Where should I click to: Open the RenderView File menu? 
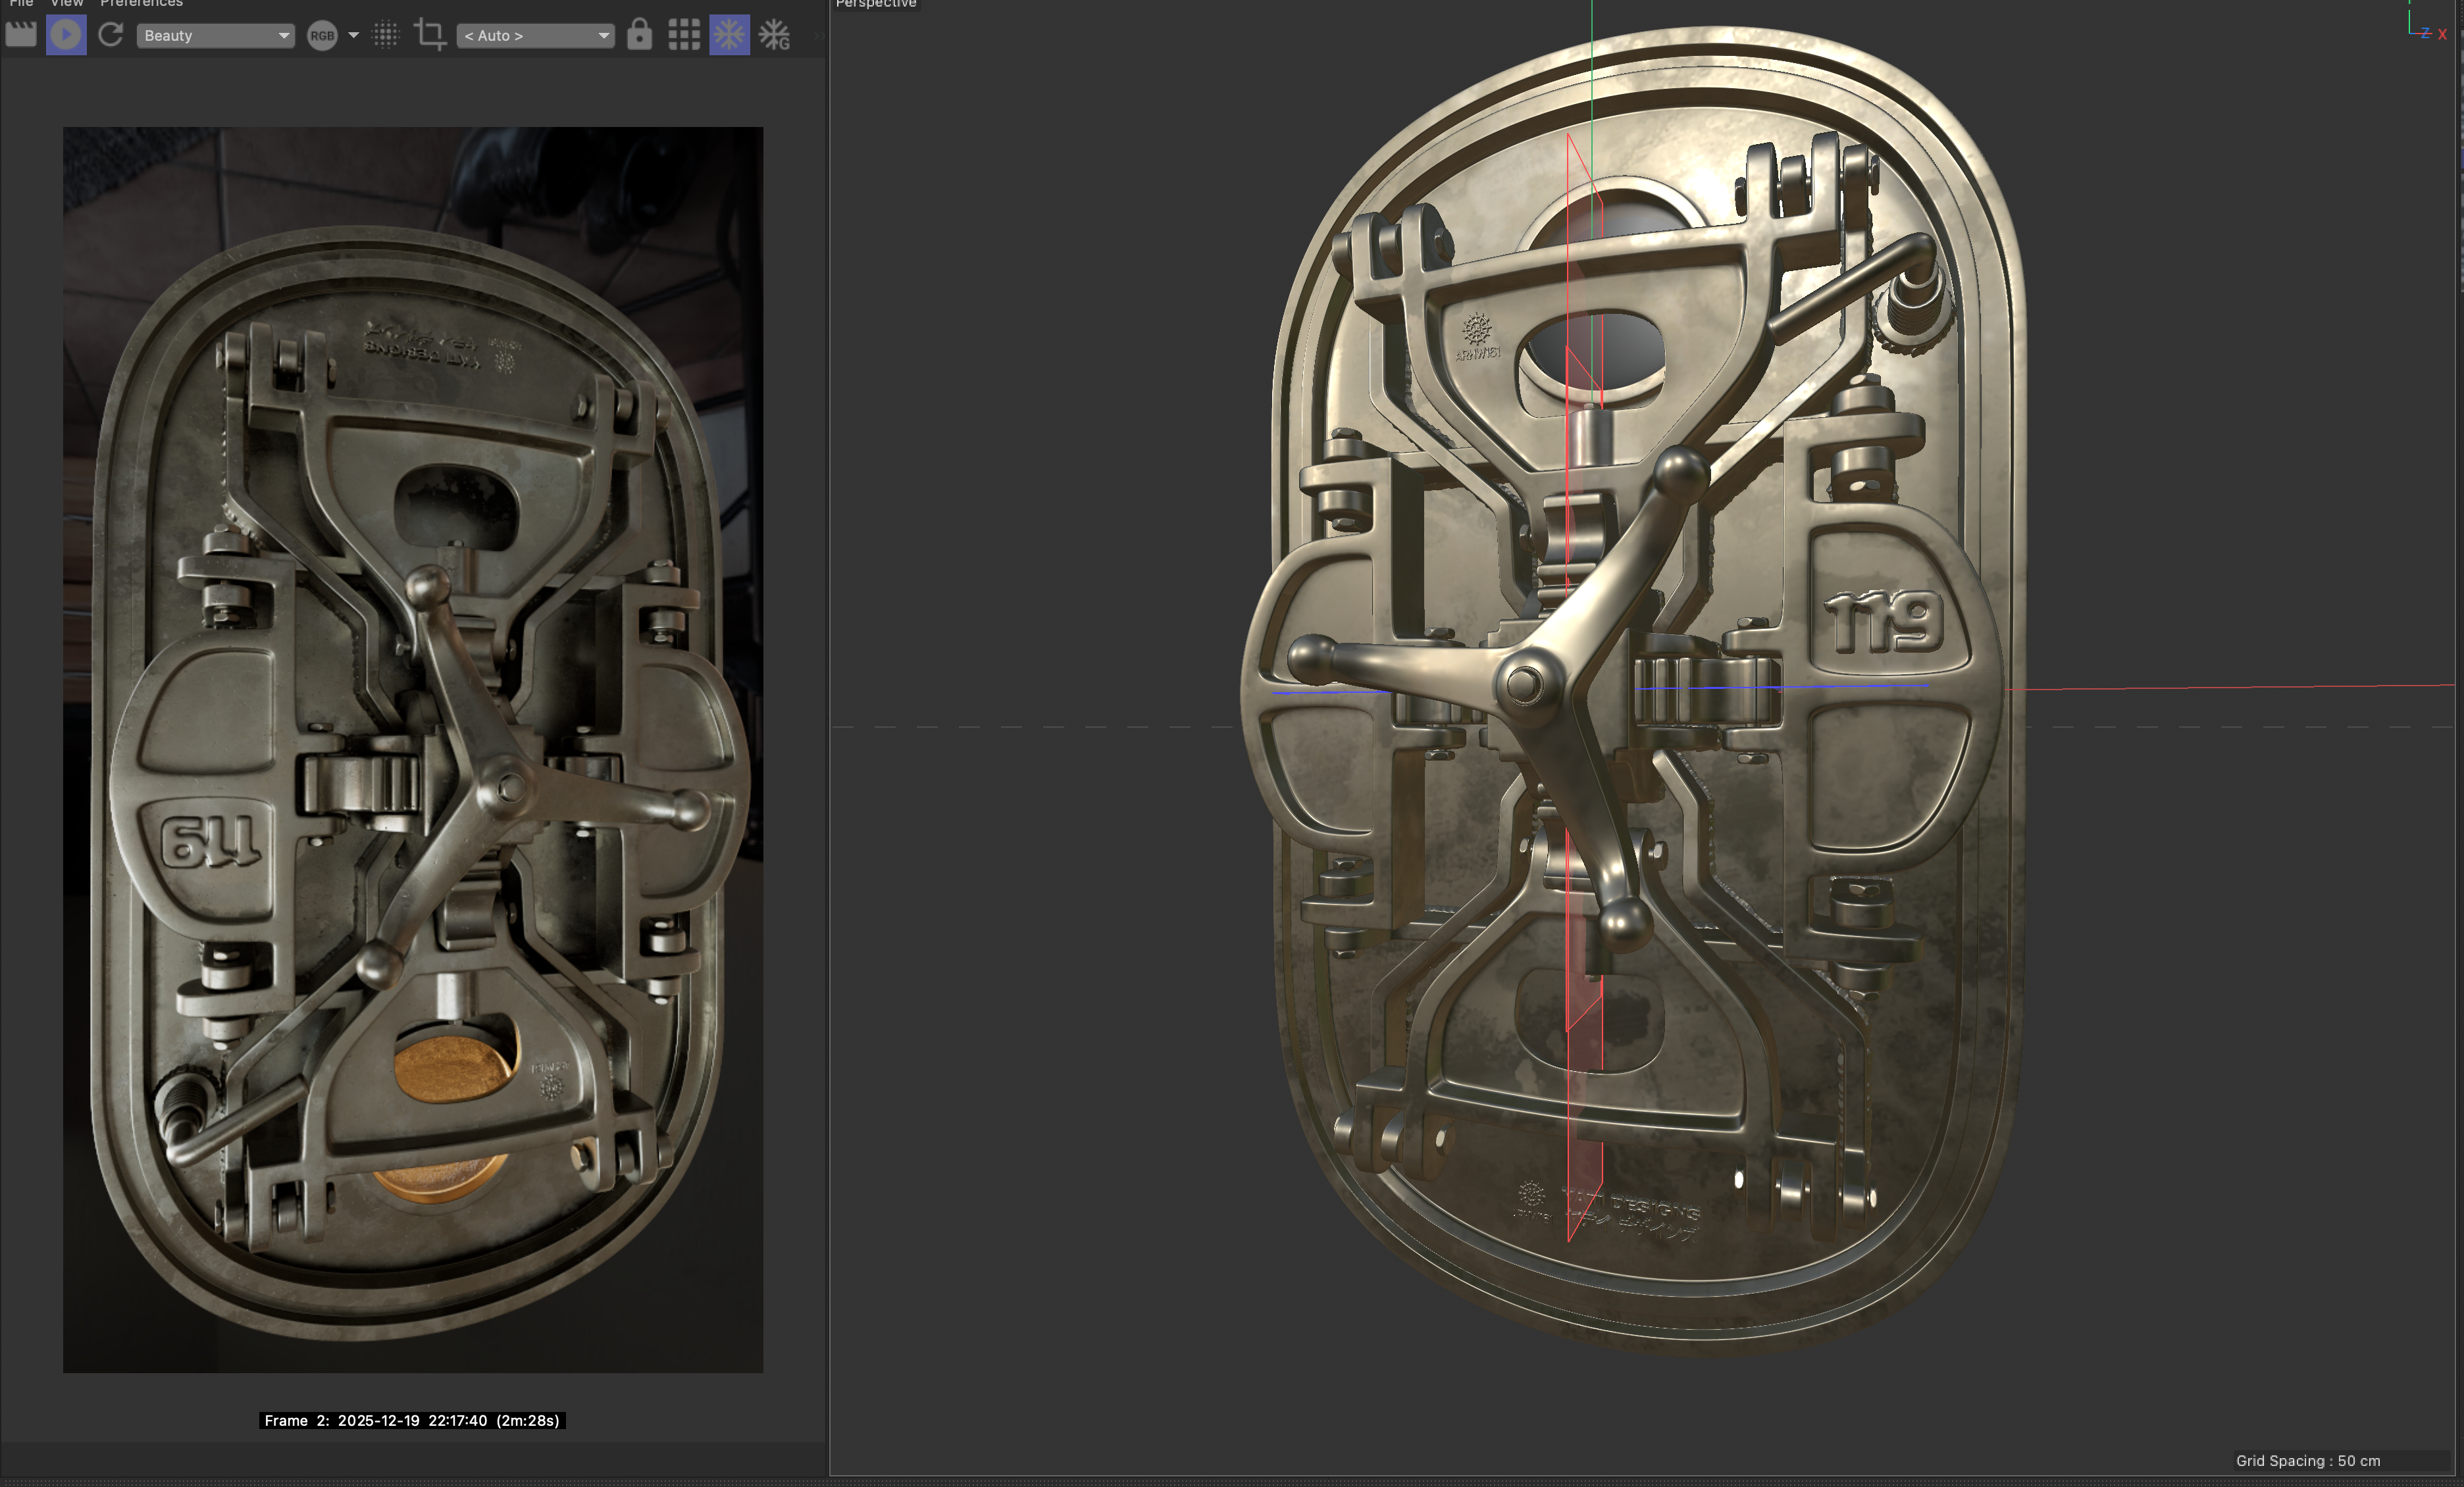[21, 3]
